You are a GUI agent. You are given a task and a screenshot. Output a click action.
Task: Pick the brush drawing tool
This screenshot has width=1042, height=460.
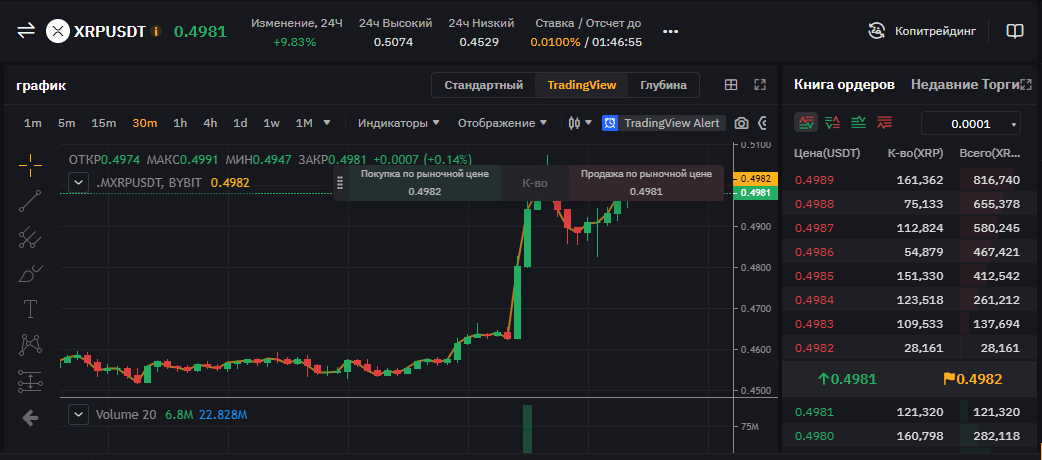click(31, 273)
